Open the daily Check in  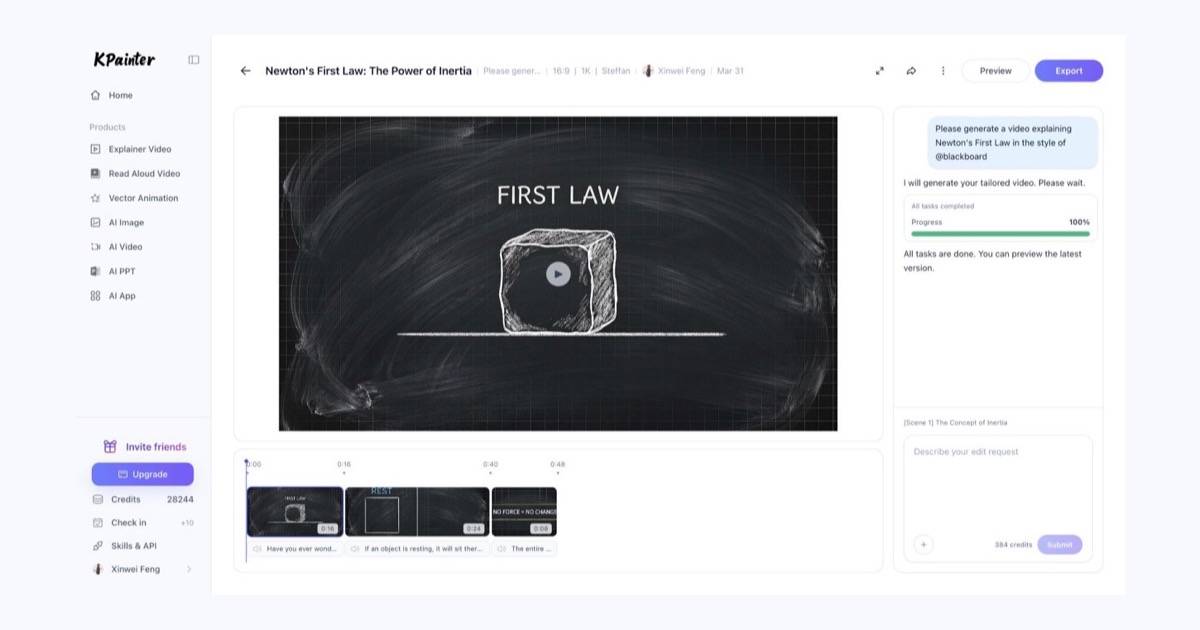(x=128, y=522)
